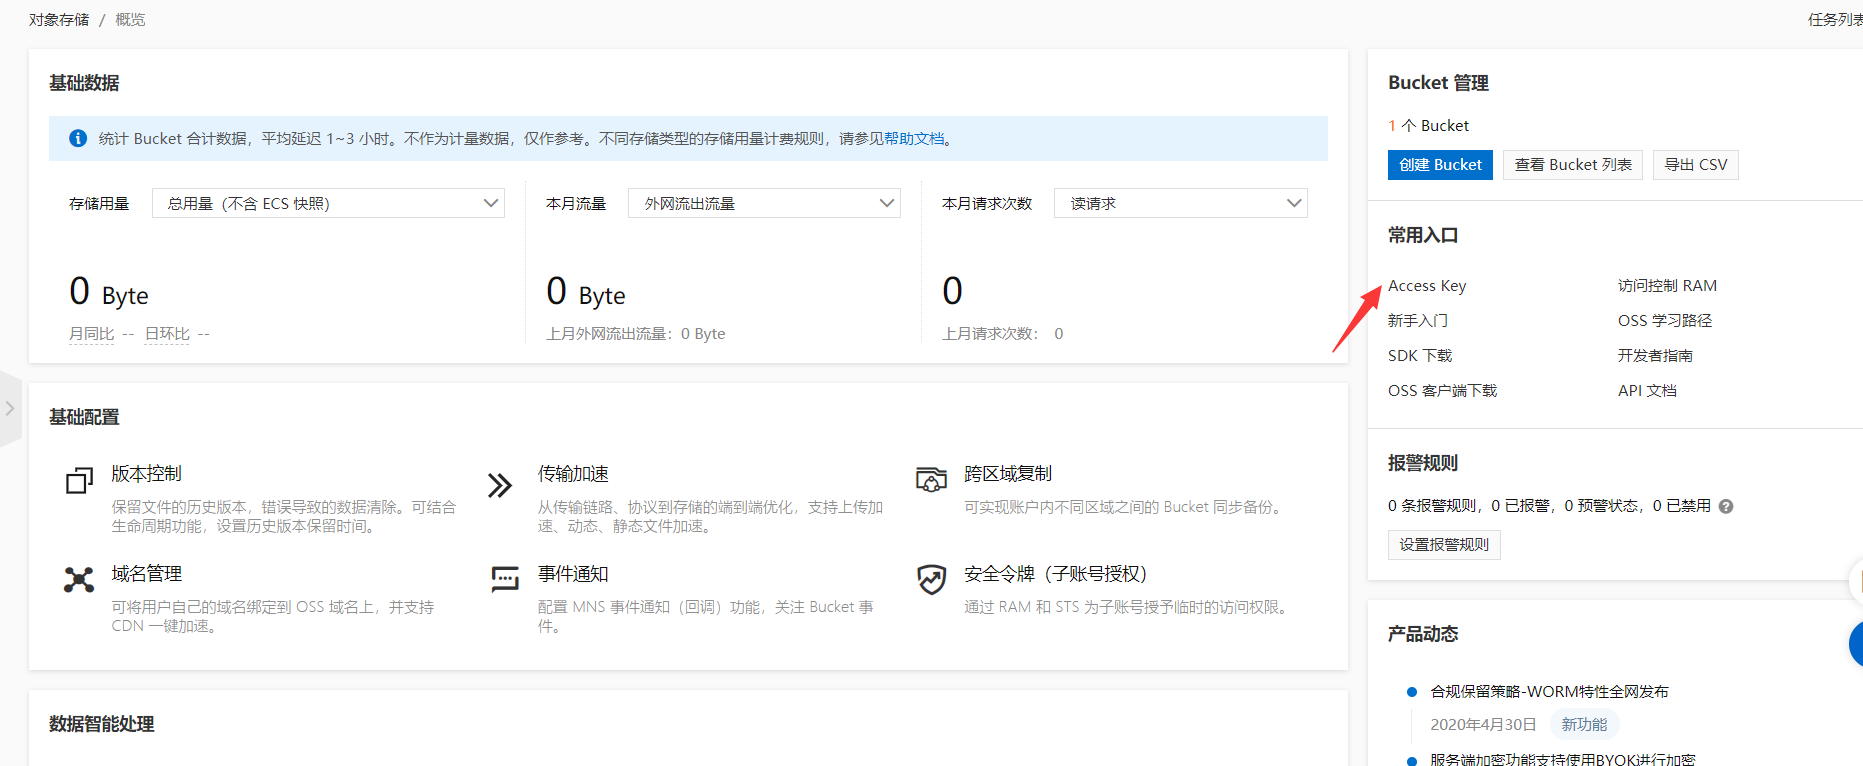Click the 2020年4月30日 news date

[1483, 725]
